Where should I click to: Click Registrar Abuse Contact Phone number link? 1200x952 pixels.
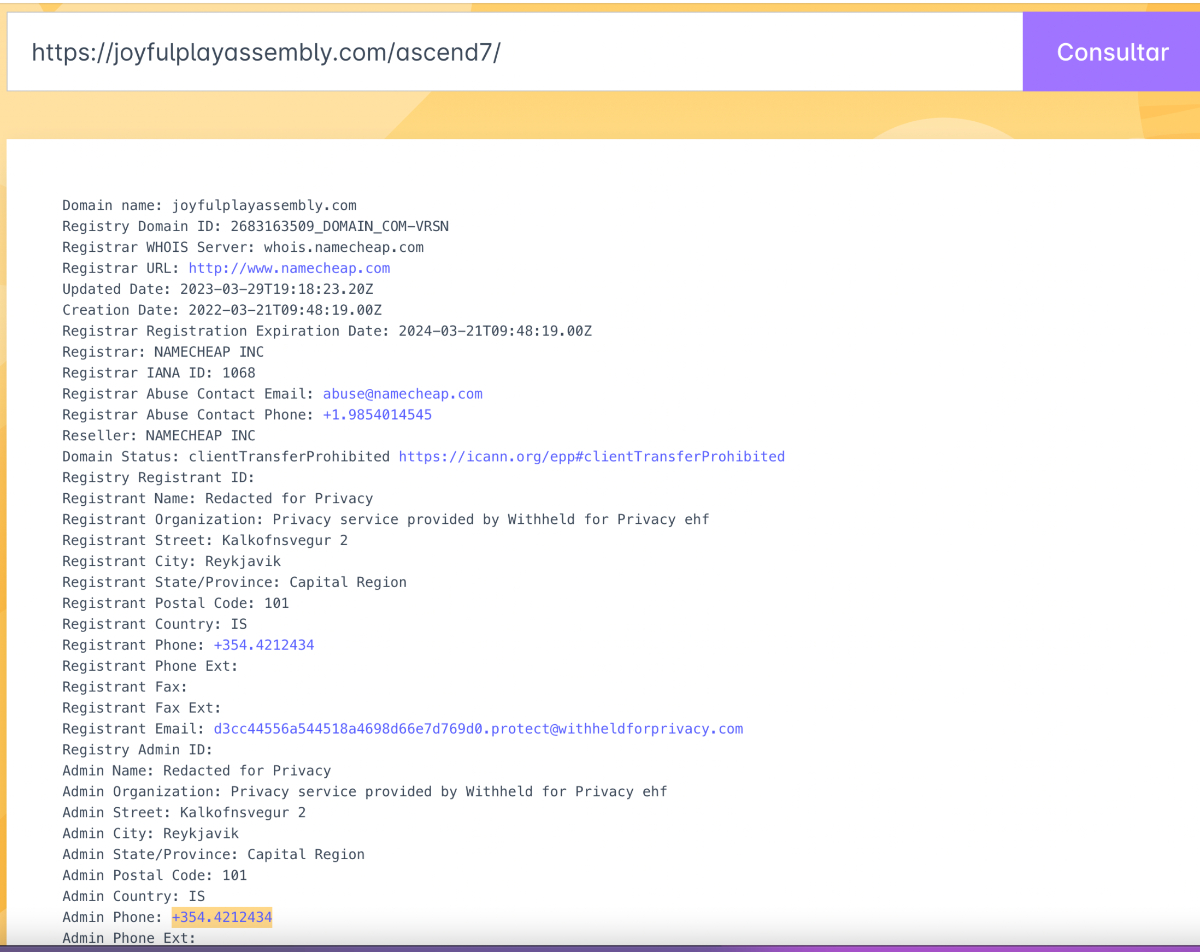click(377, 415)
